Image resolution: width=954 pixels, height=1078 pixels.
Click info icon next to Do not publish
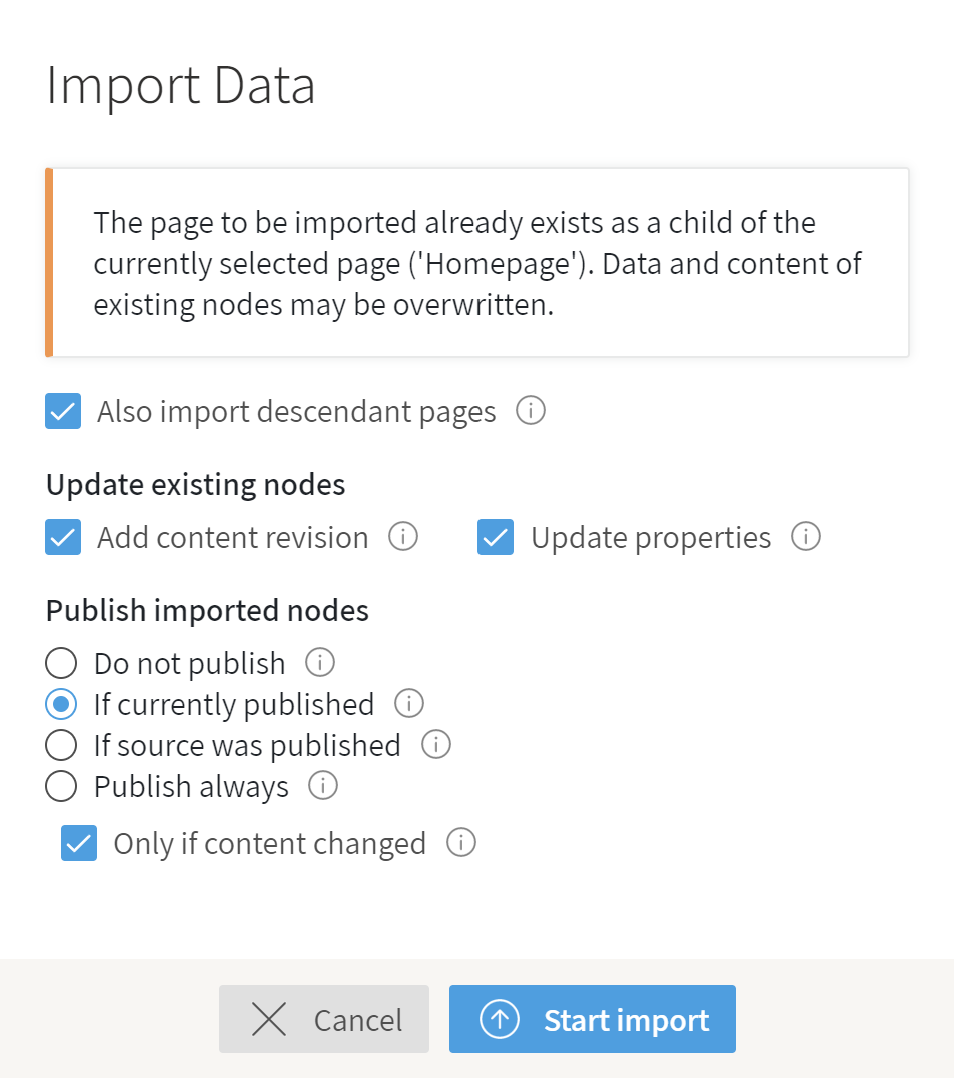(320, 662)
